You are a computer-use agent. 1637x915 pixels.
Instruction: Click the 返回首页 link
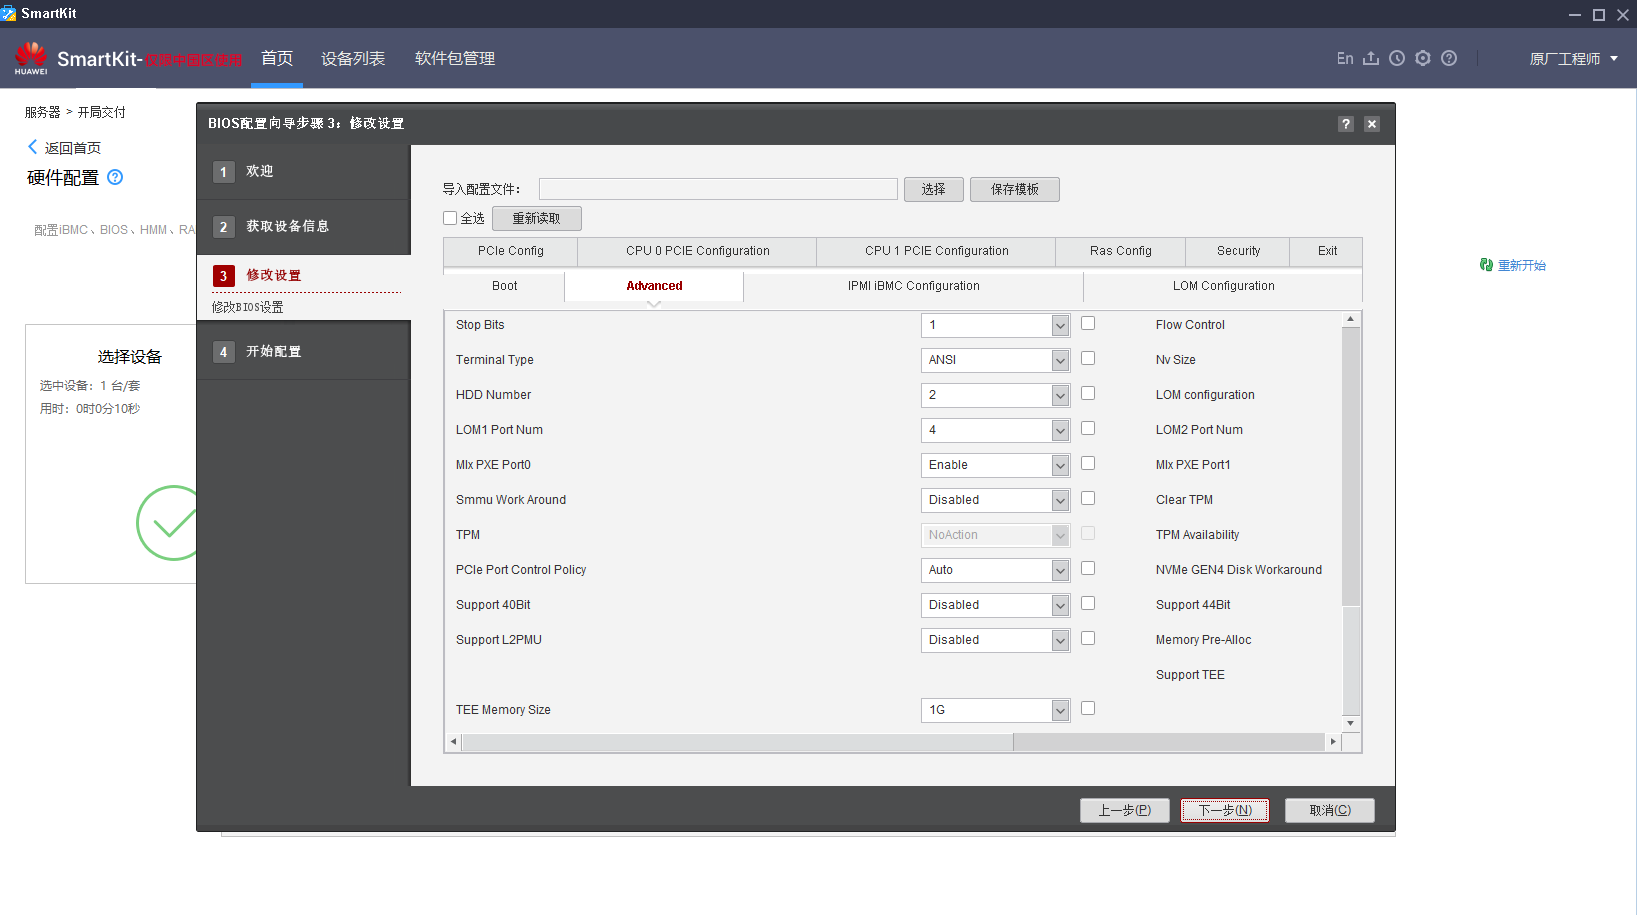(x=73, y=148)
